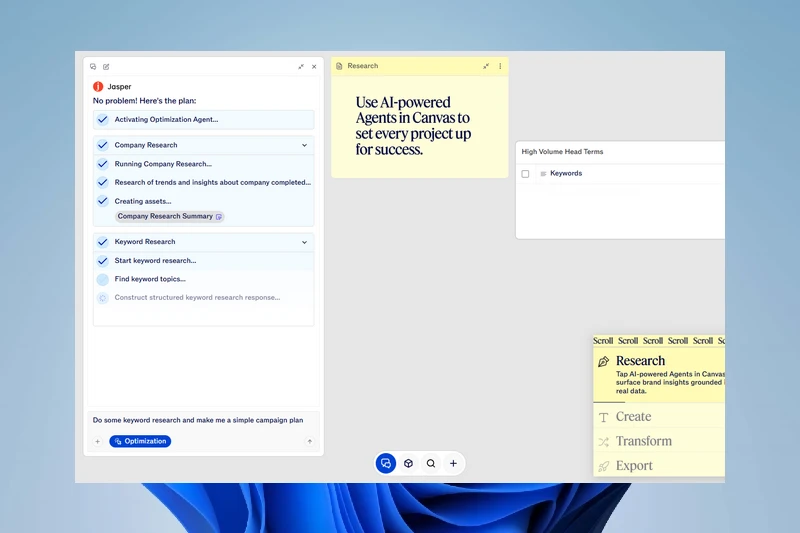Check the Keywords column checkbox

525,174
